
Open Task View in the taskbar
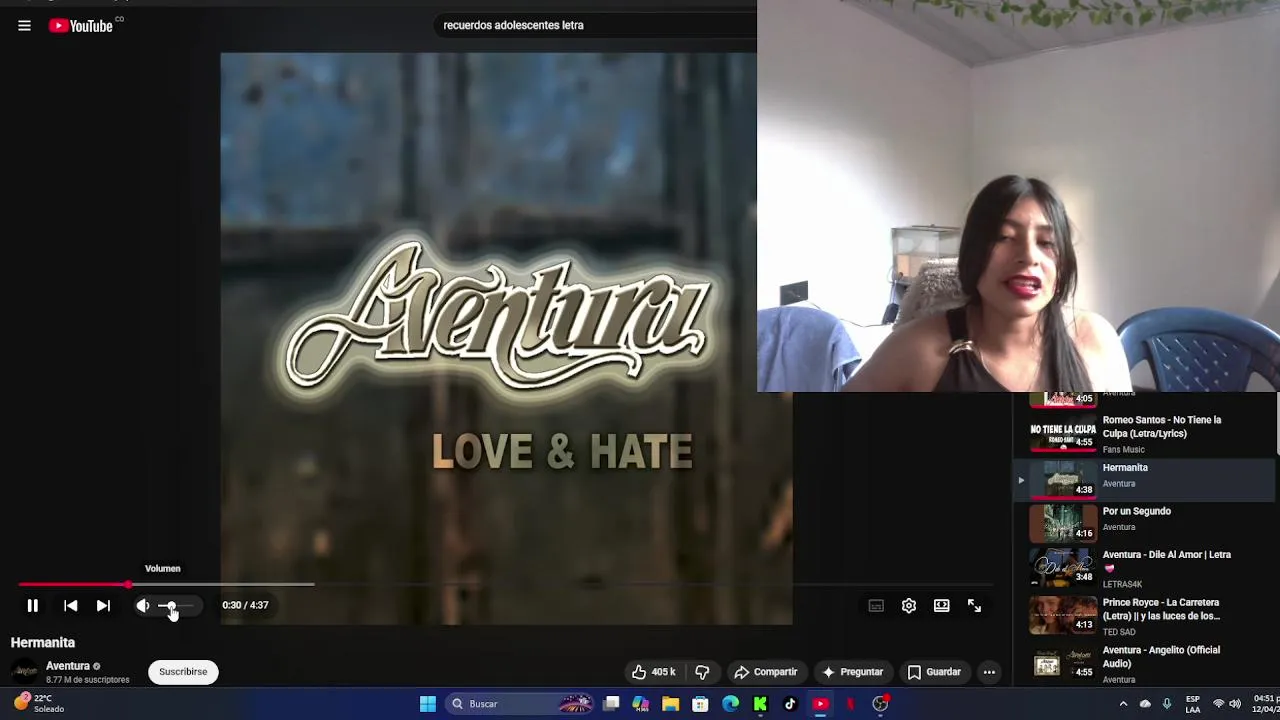pyautogui.click(x=611, y=704)
